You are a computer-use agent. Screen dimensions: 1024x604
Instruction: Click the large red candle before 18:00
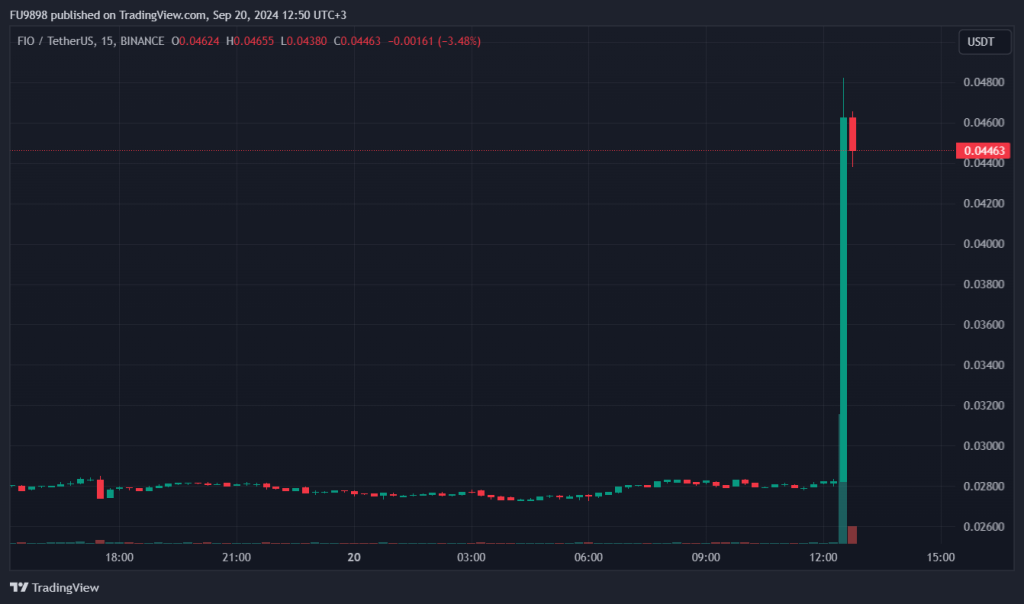pyautogui.click(x=100, y=488)
